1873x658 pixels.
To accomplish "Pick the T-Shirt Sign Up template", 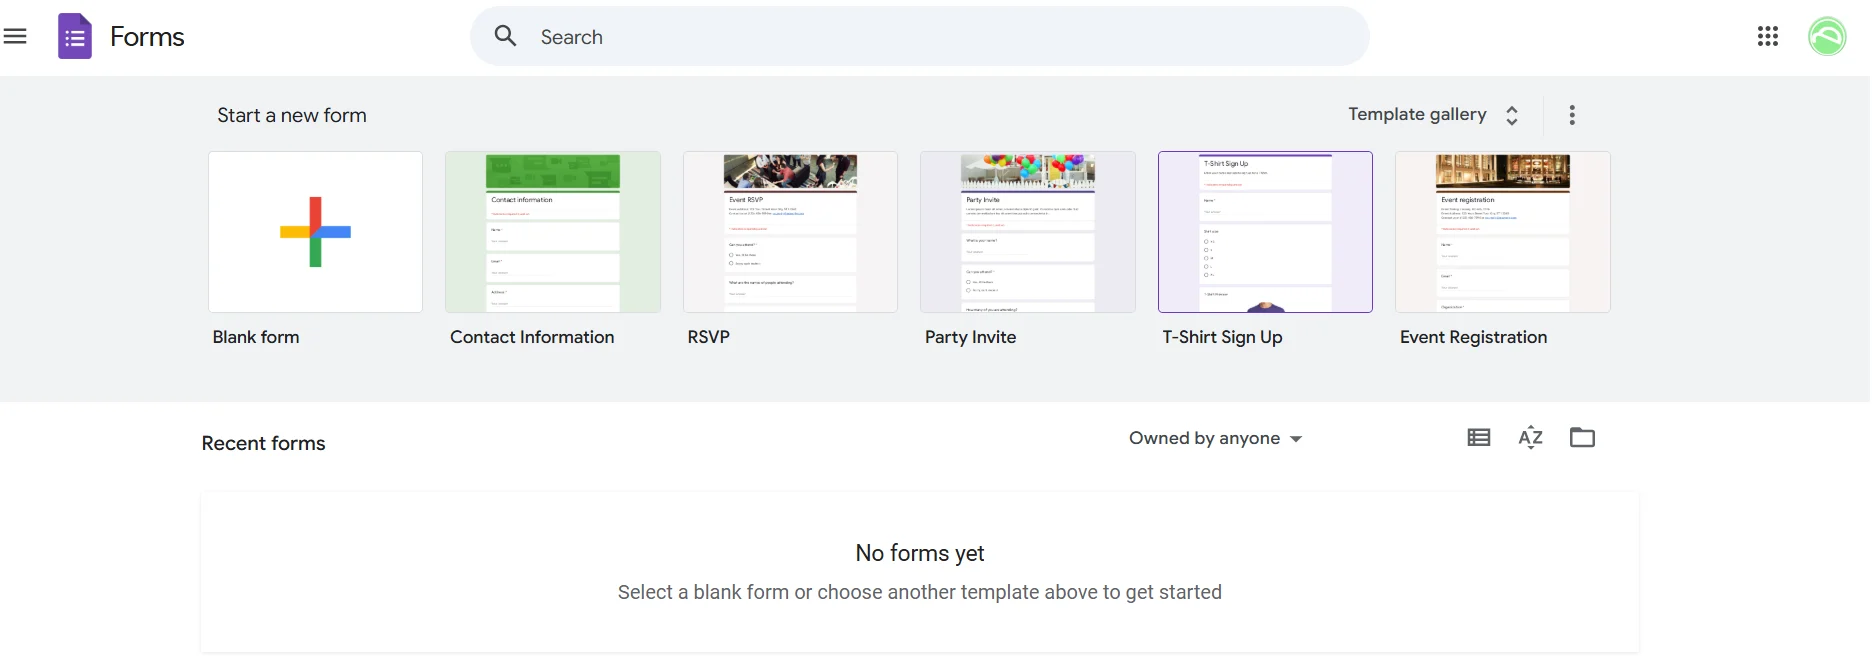I will point(1265,232).
